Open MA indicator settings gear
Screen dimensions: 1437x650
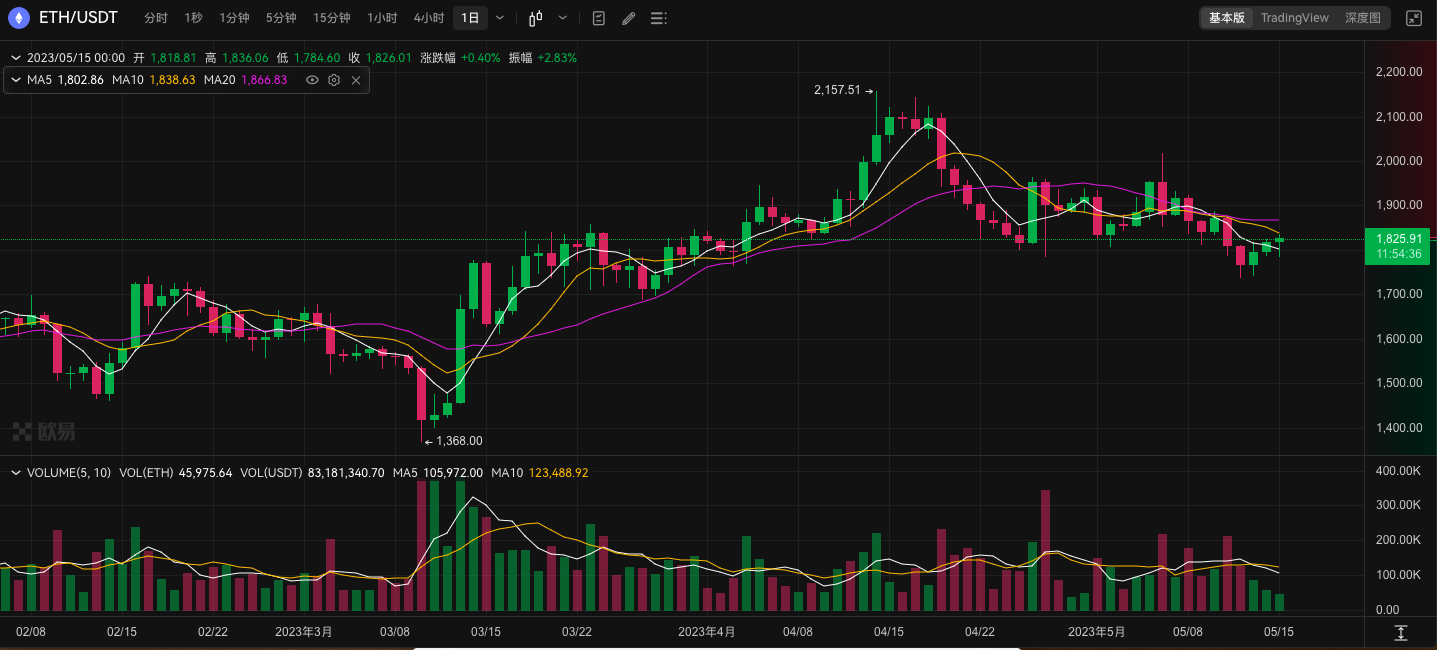pyautogui.click(x=334, y=80)
